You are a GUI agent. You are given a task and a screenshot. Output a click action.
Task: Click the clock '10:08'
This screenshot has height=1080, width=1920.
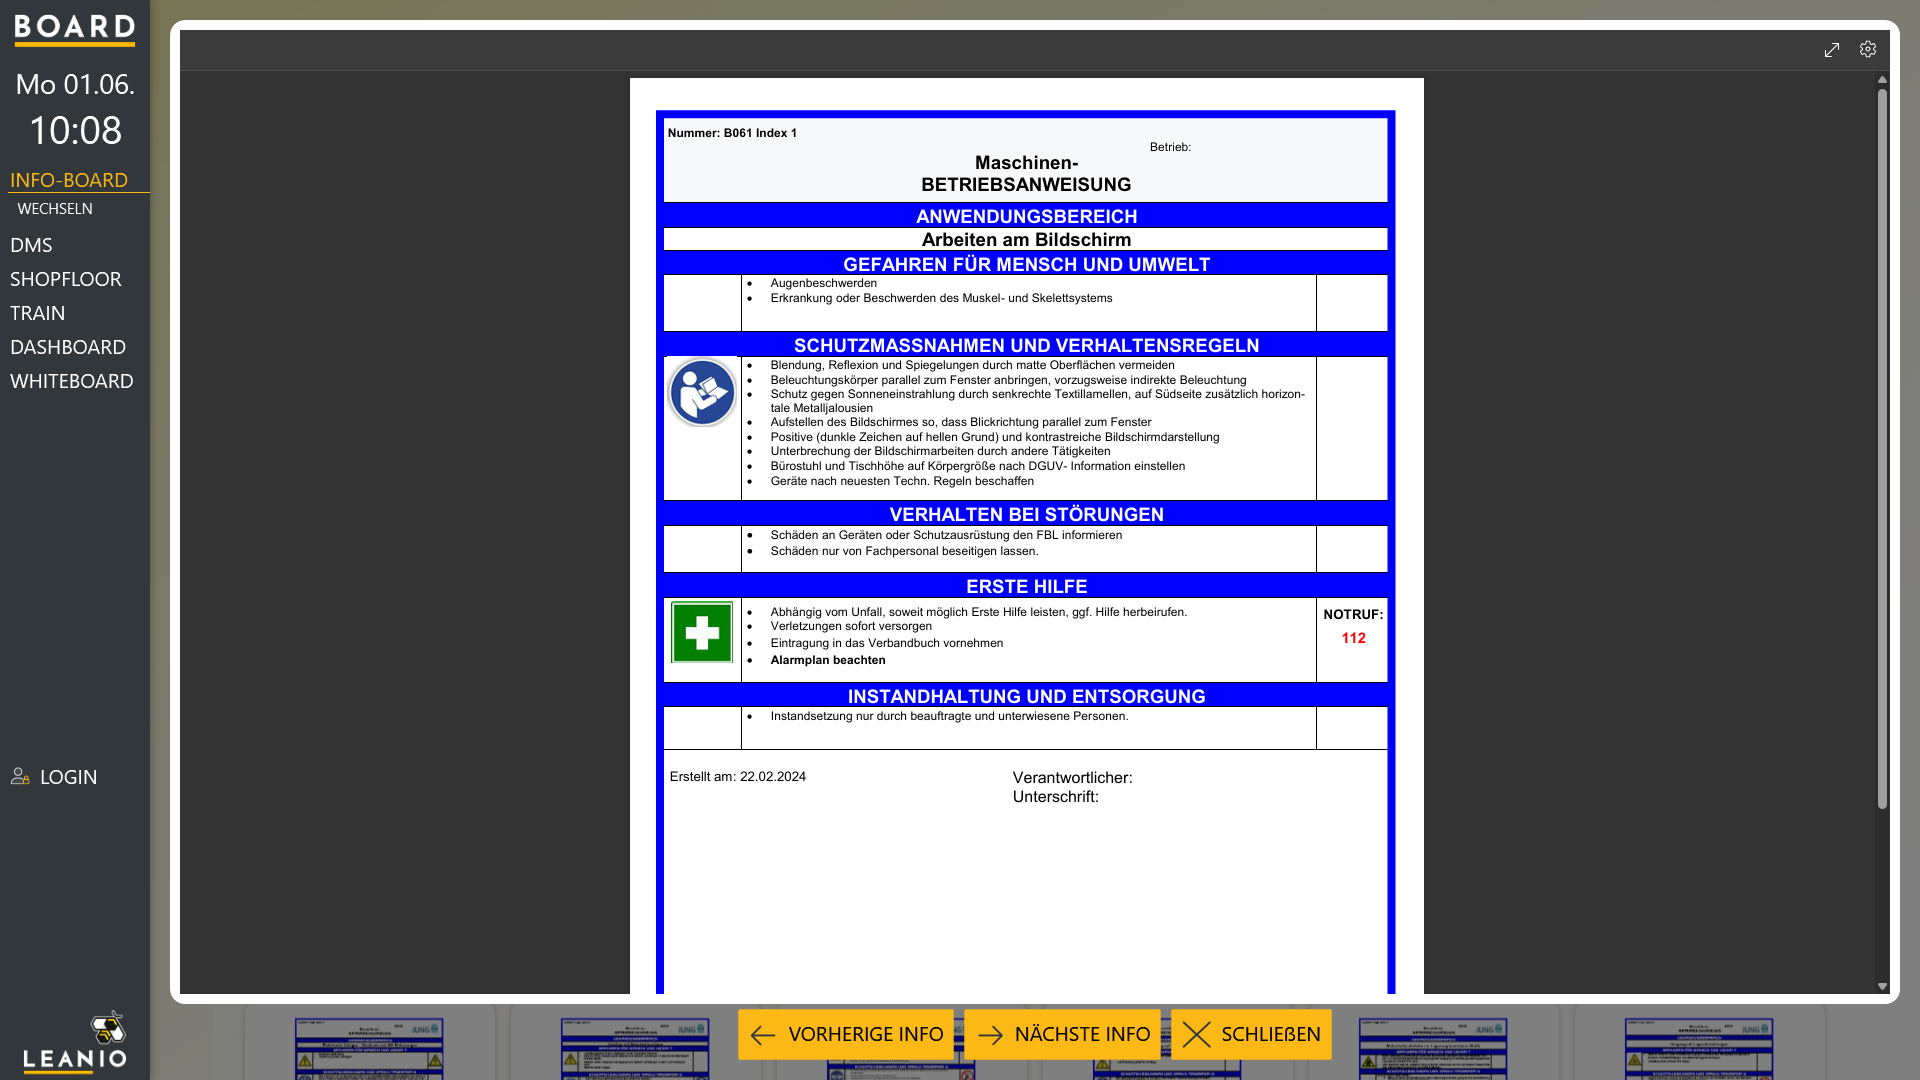coord(75,130)
